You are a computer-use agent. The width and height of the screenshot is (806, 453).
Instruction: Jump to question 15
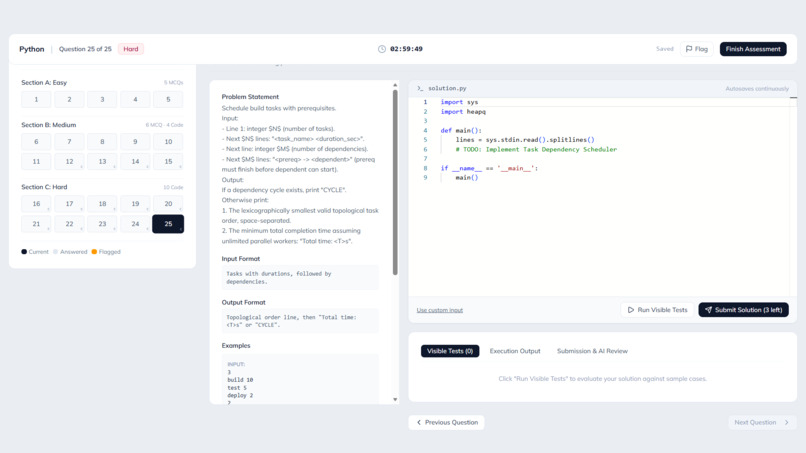tap(168, 161)
